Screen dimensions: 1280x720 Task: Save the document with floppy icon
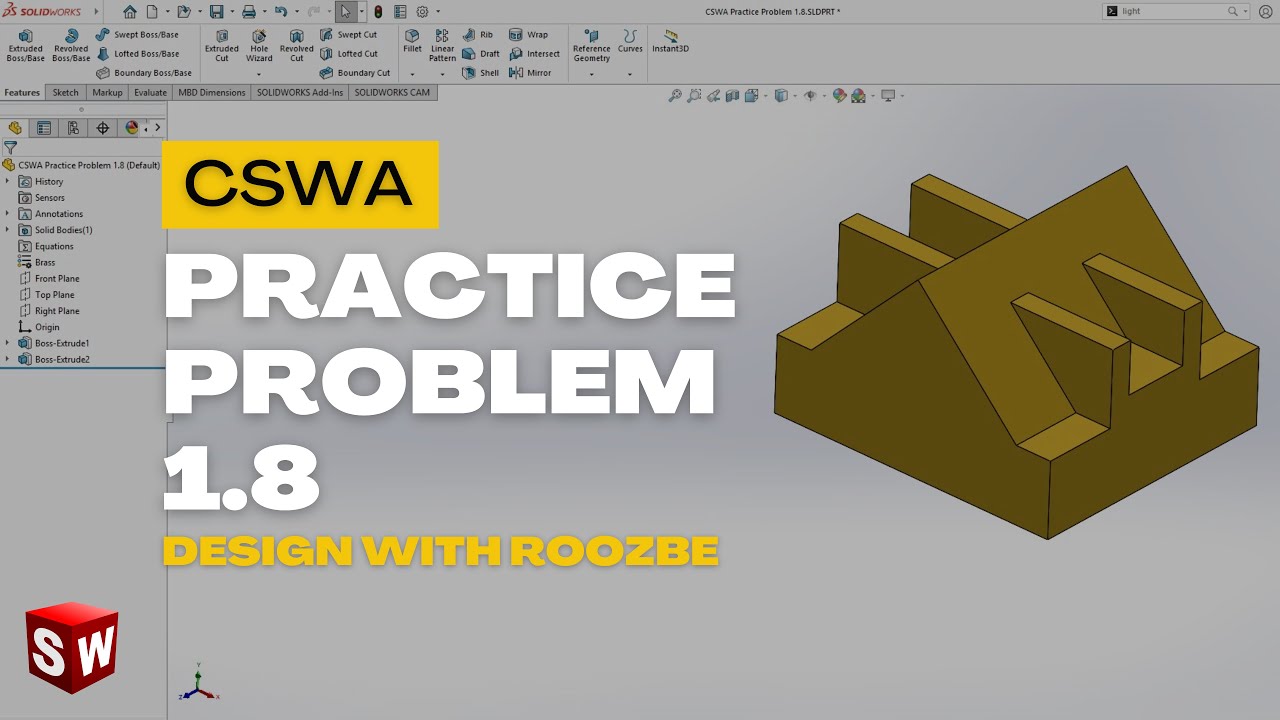216,12
